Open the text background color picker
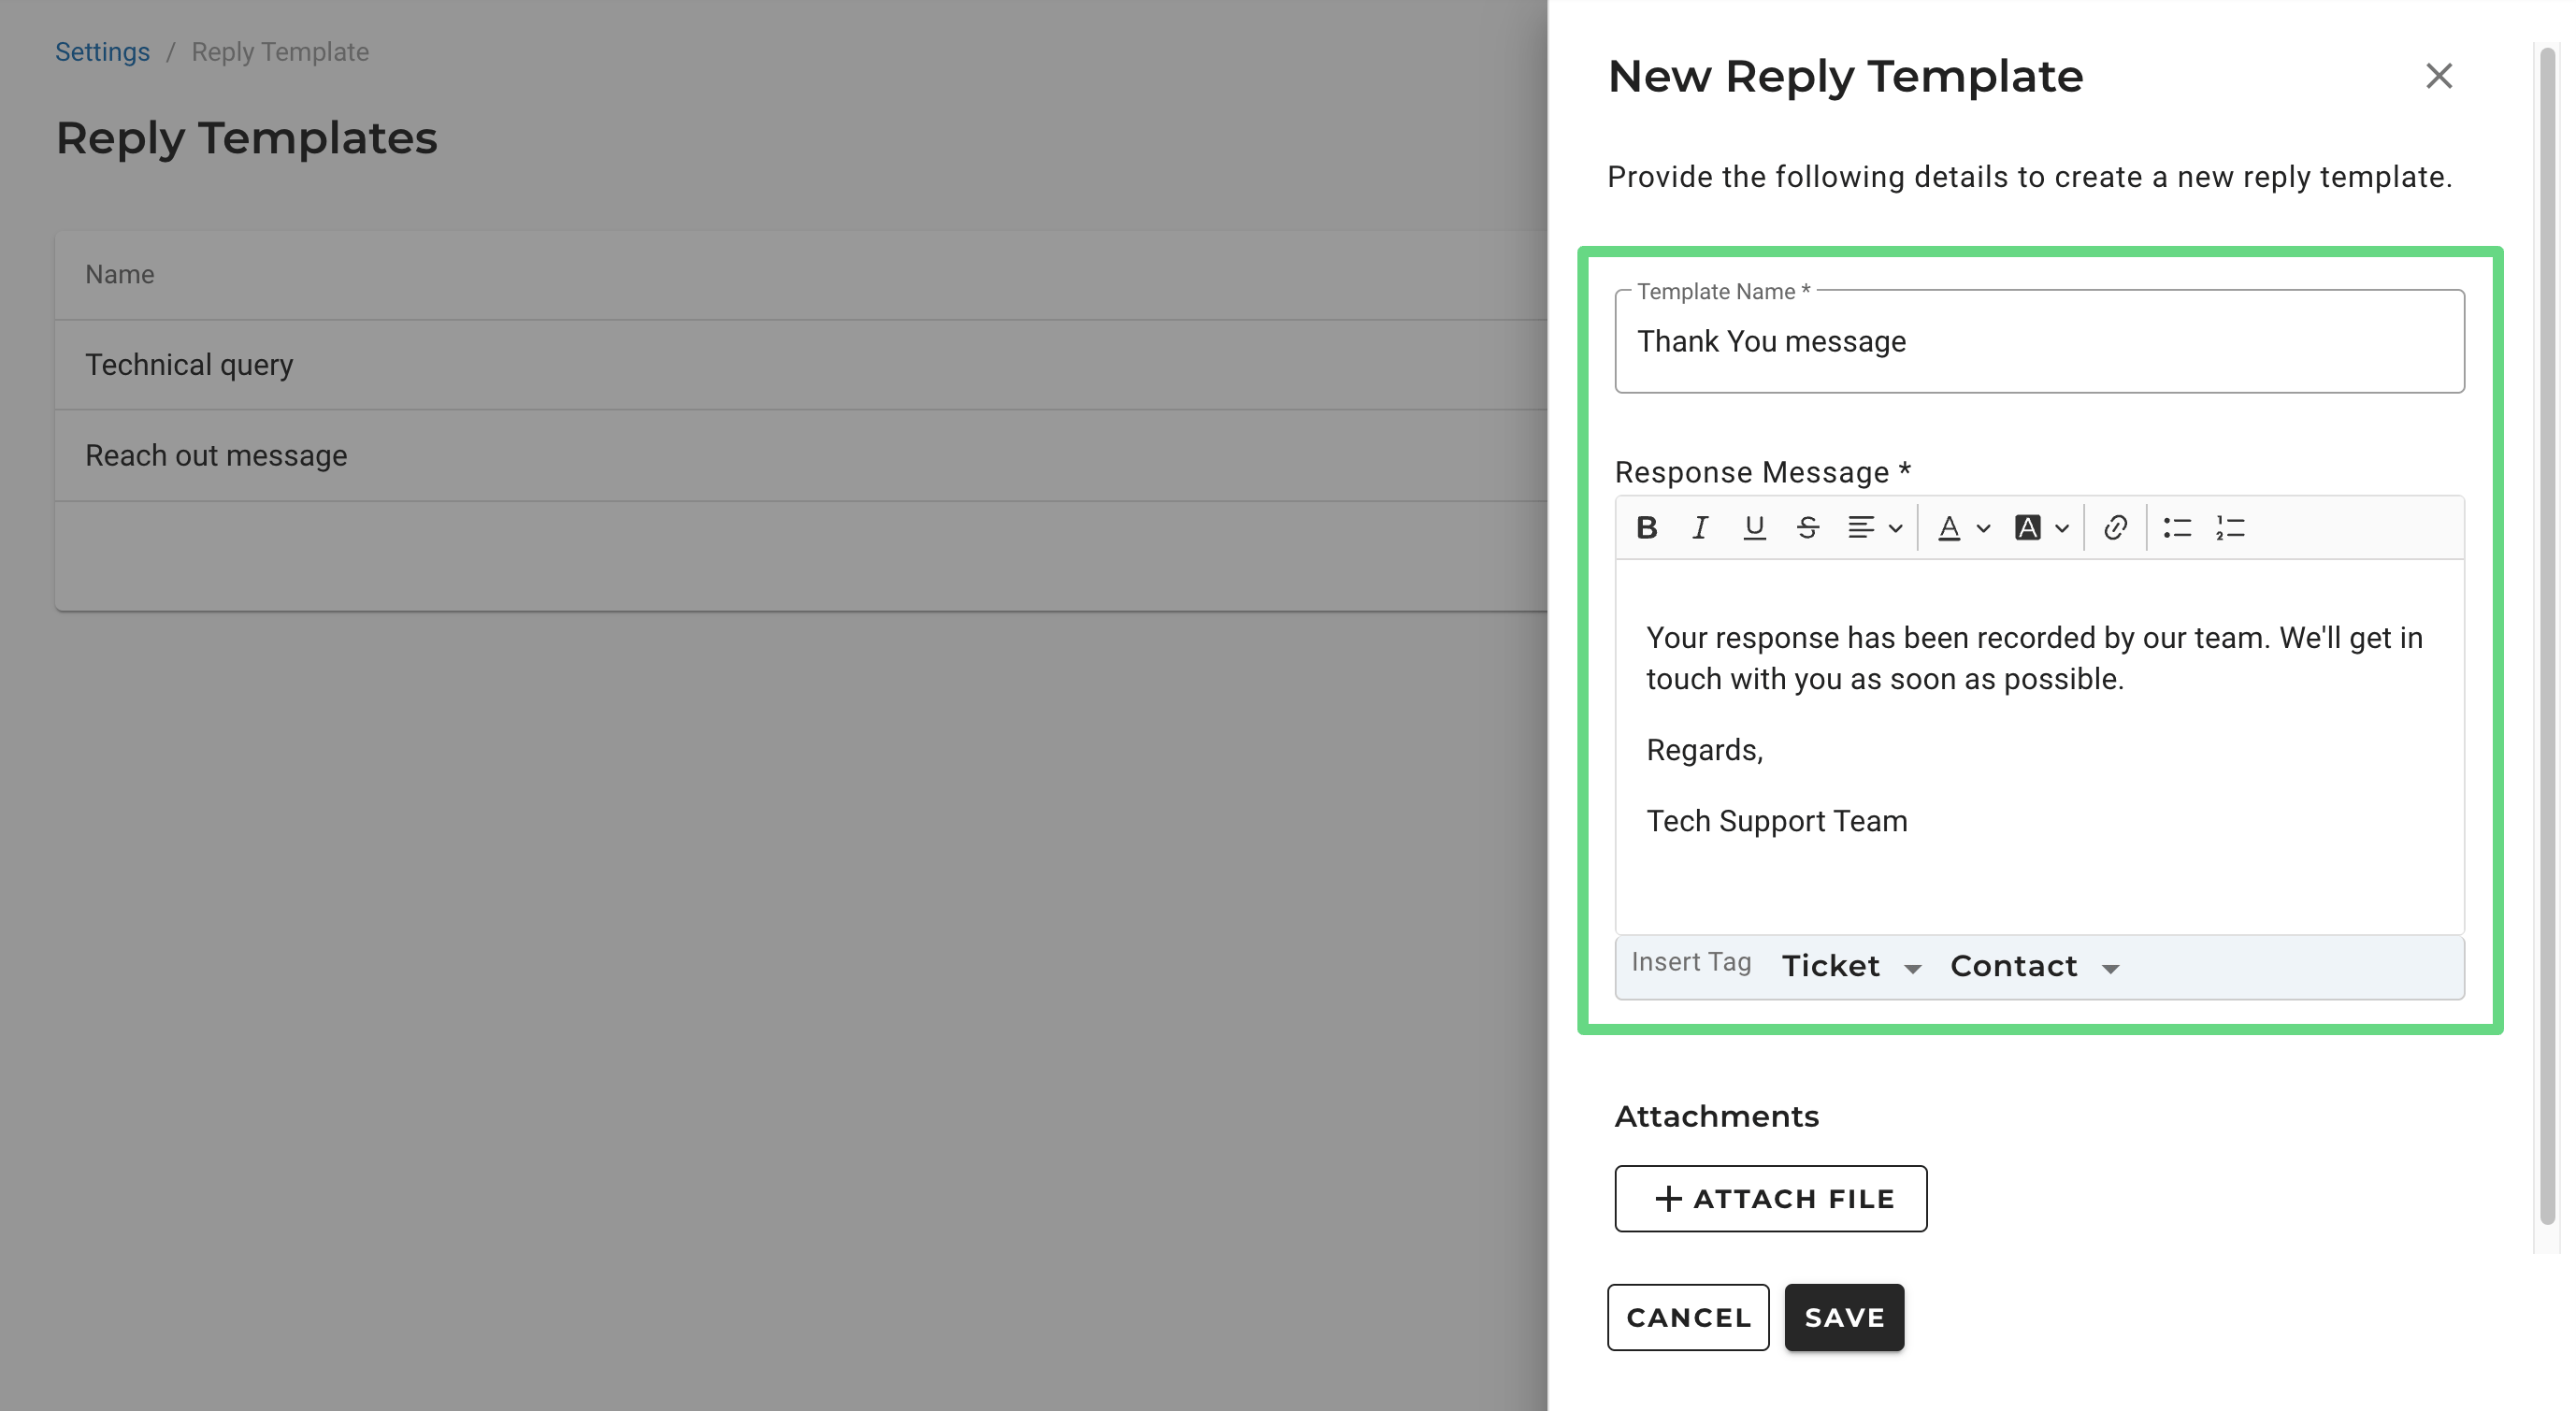This screenshot has height=1411, width=2576. (2040, 527)
